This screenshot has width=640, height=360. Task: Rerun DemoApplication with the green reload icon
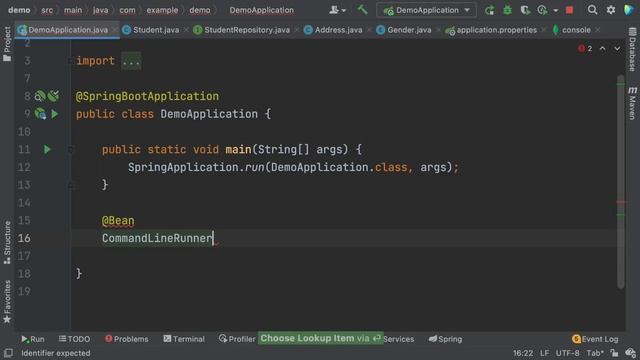pyautogui.click(x=489, y=10)
